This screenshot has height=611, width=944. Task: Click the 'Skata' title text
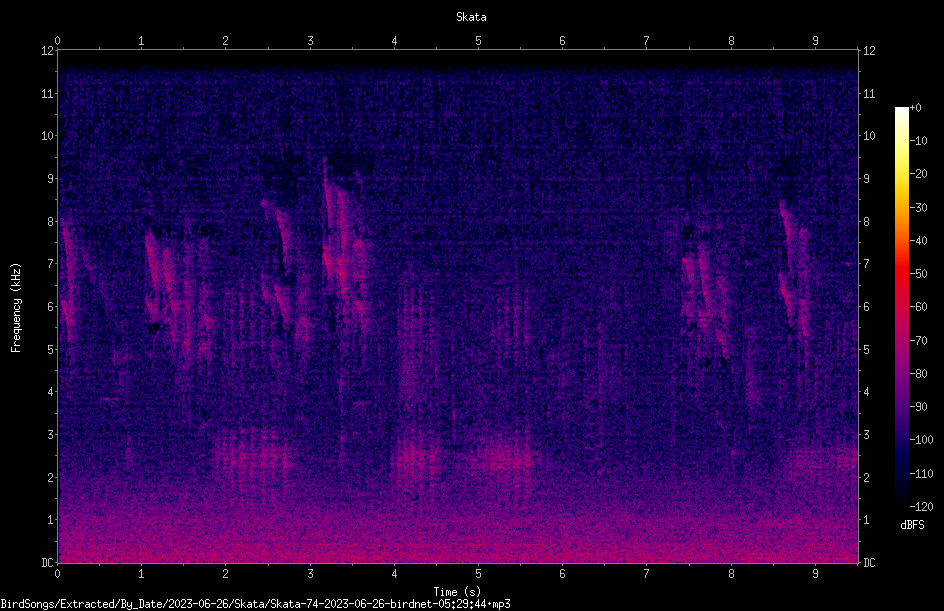[471, 17]
